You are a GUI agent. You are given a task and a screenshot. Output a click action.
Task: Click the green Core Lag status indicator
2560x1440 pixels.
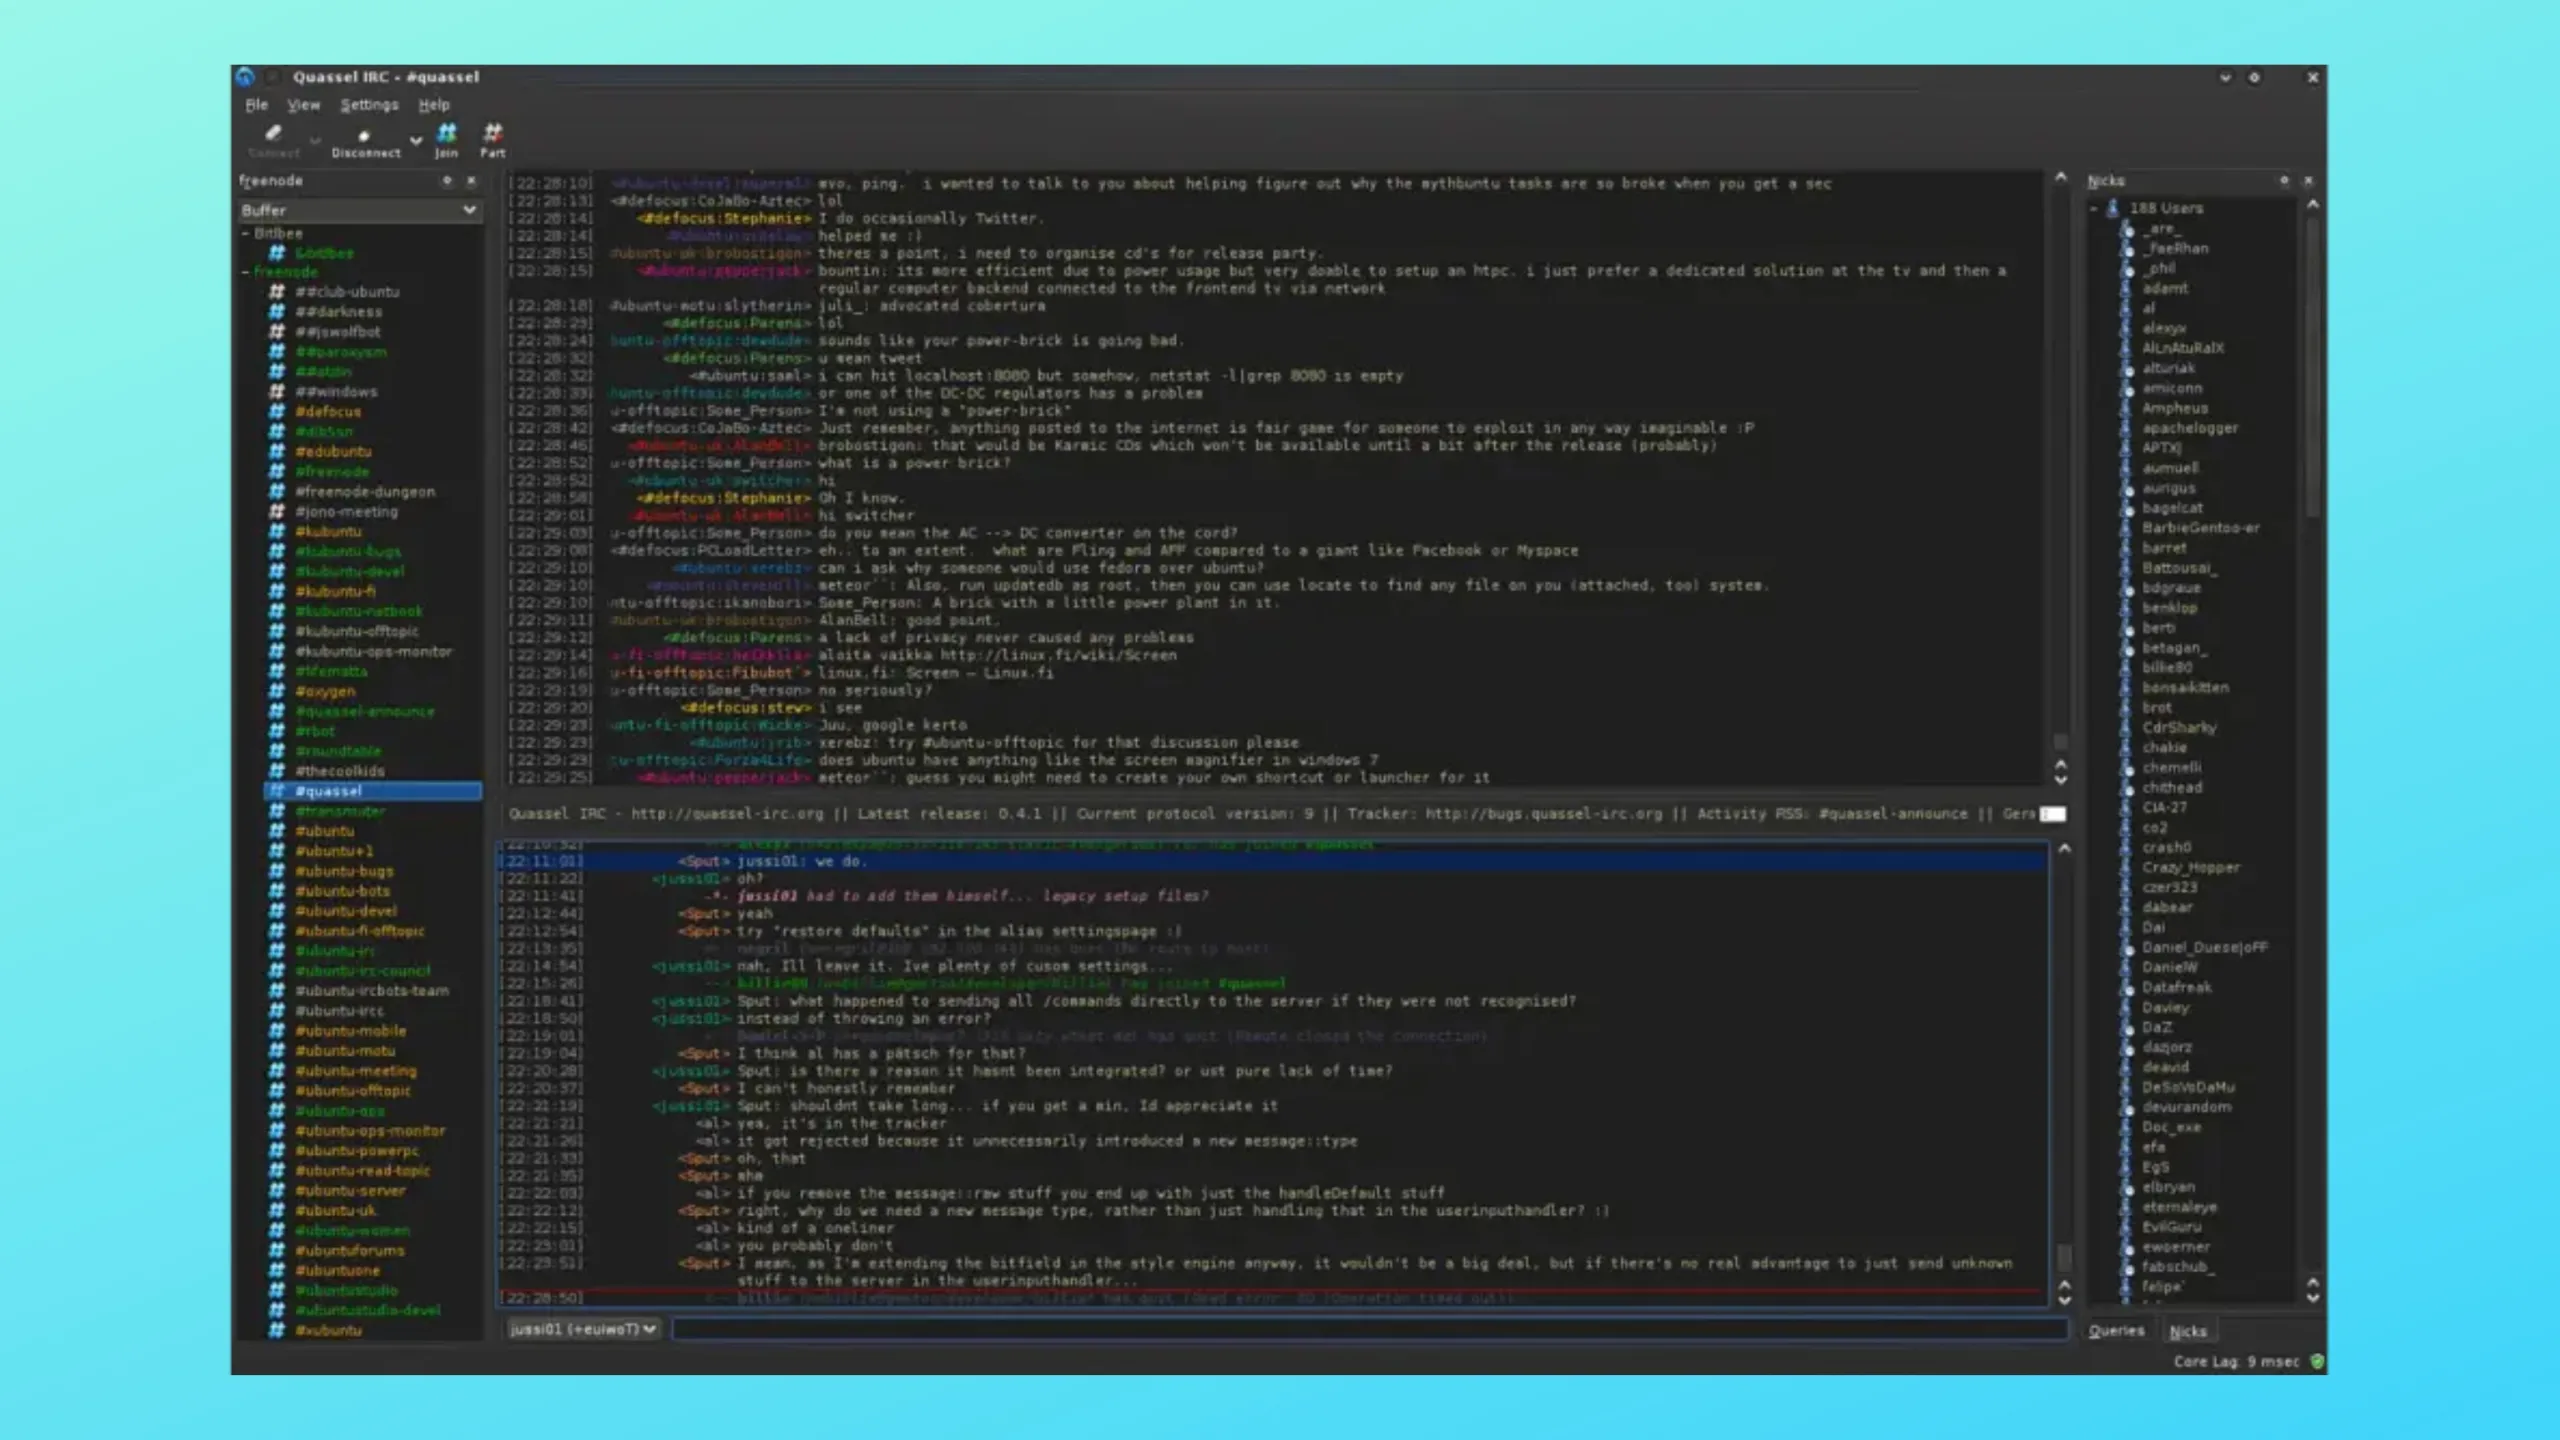[x=2317, y=1361]
